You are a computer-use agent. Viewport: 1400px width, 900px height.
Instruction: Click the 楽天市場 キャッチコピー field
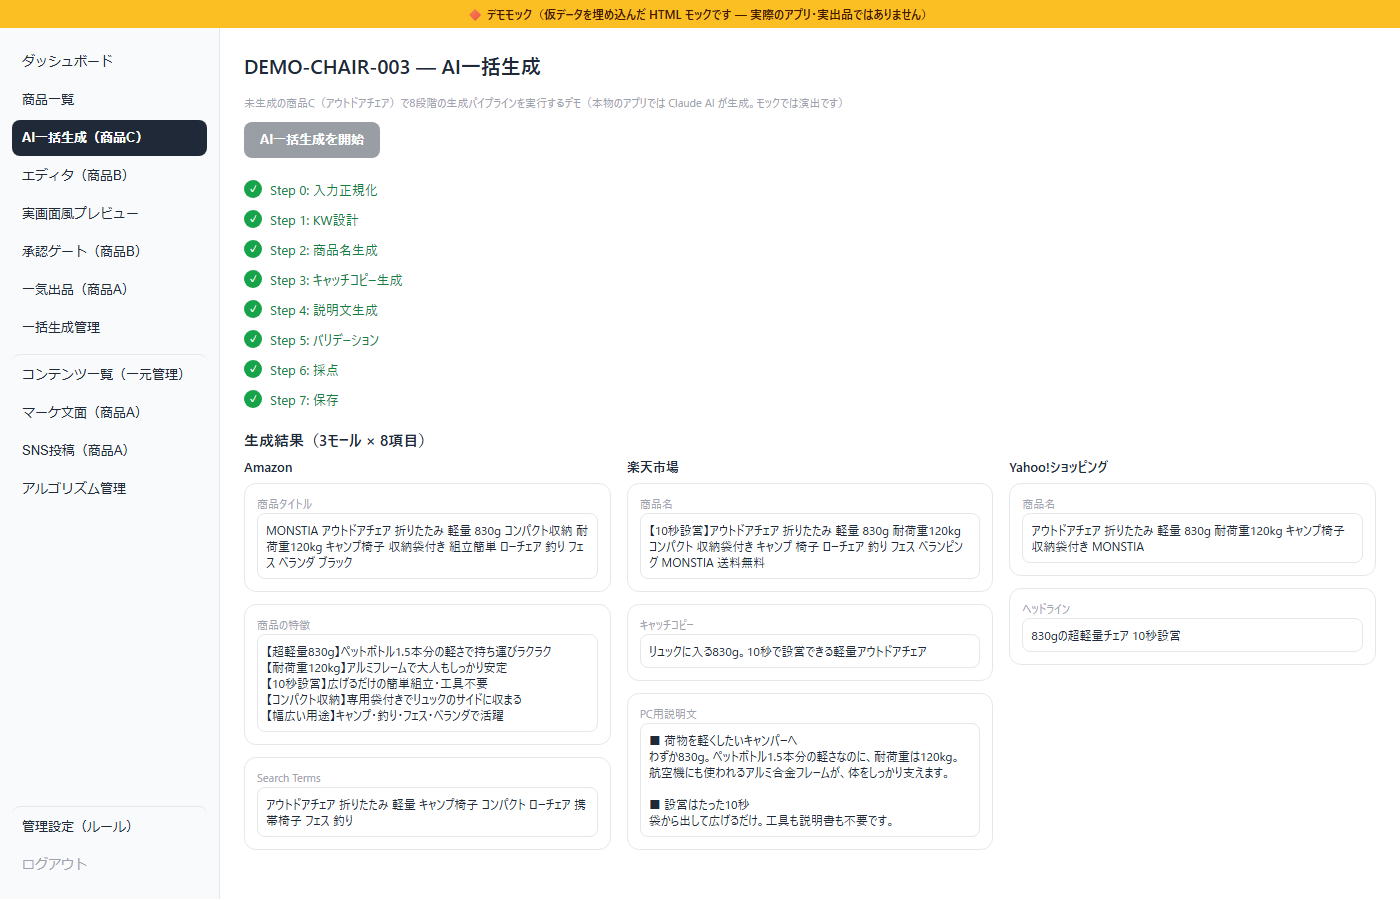click(x=810, y=651)
